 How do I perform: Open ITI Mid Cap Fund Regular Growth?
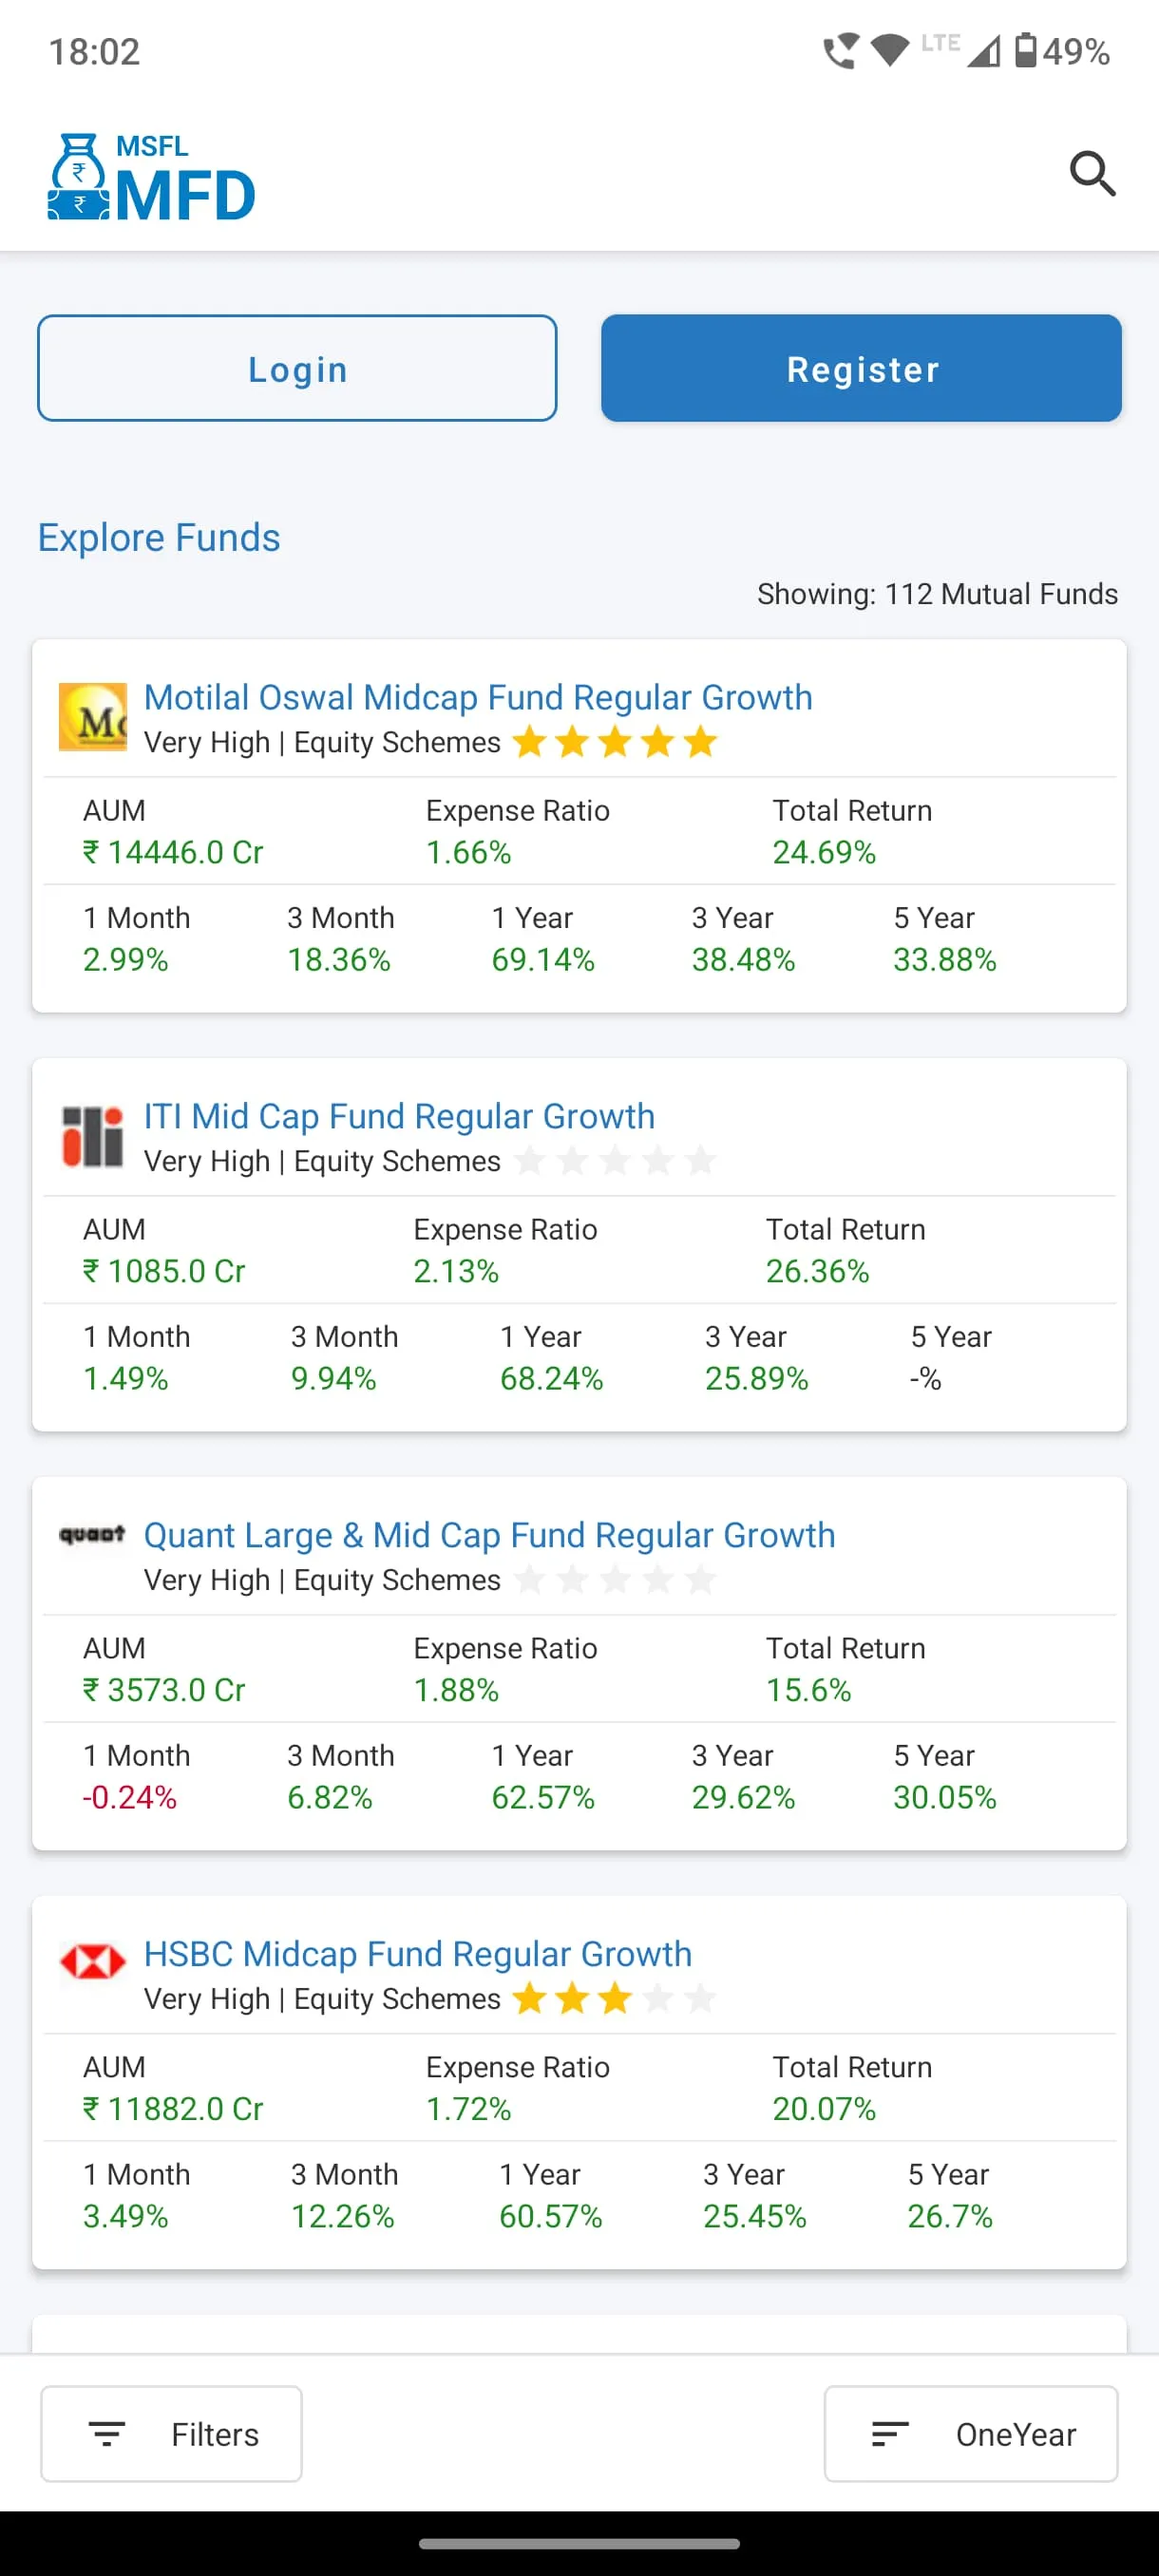click(399, 1116)
